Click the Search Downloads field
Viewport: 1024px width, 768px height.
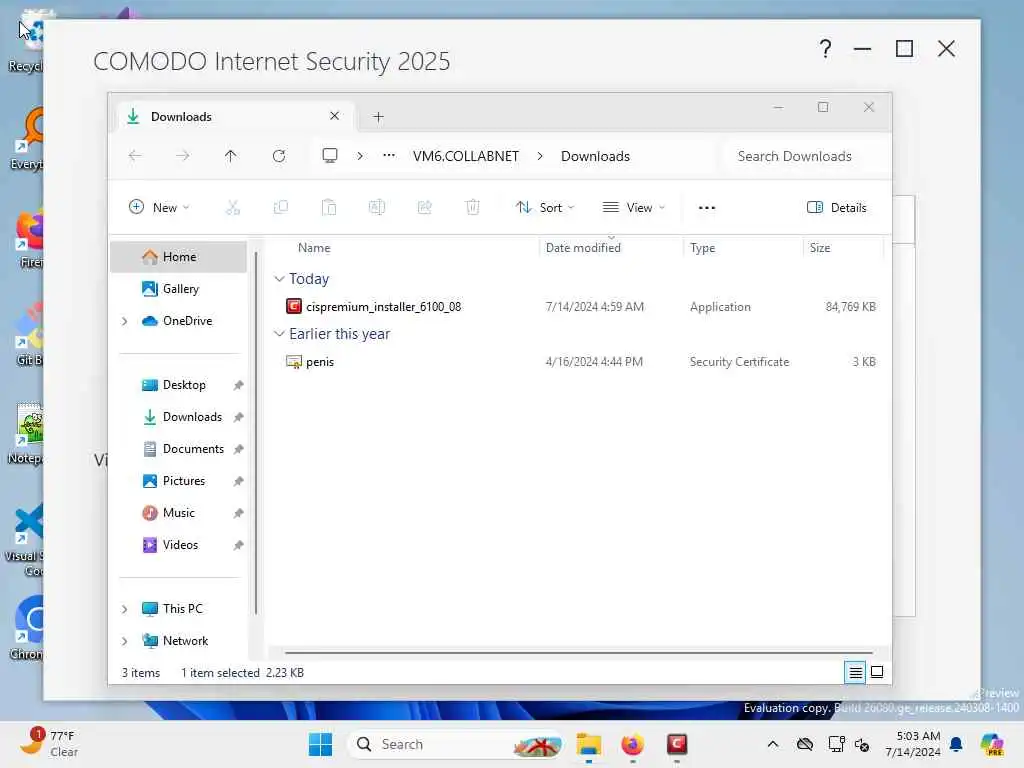point(805,156)
